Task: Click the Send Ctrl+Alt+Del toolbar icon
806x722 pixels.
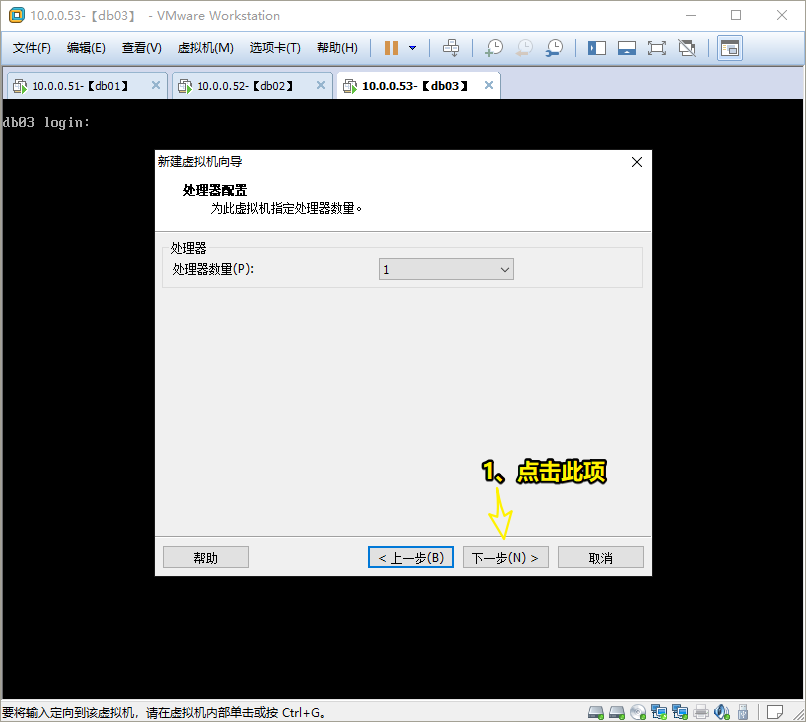Action: 451,48
